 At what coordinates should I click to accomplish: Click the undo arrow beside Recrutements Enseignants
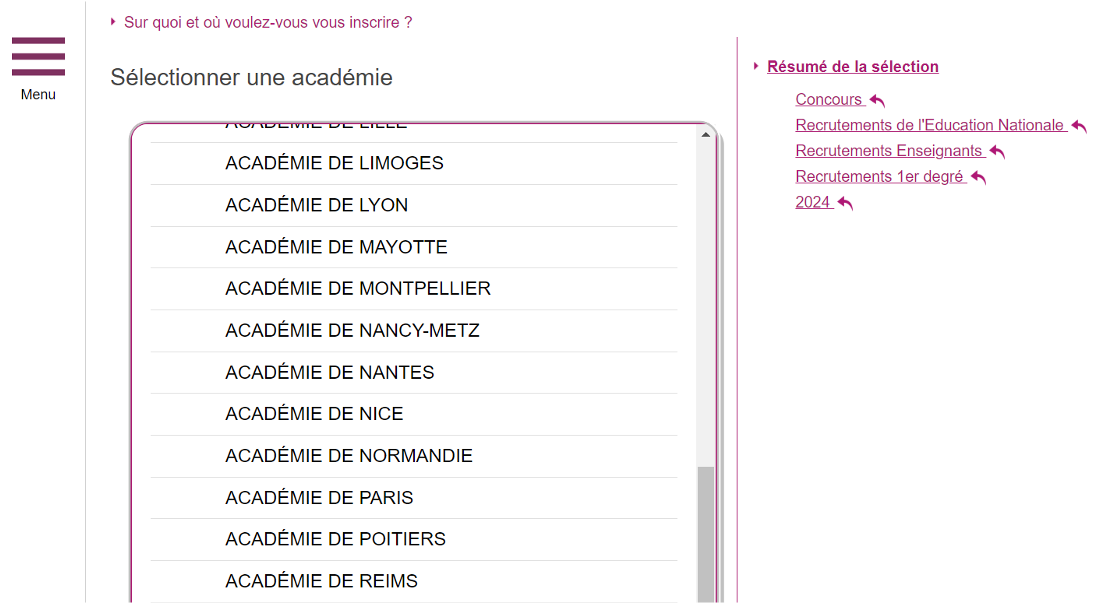pos(996,152)
